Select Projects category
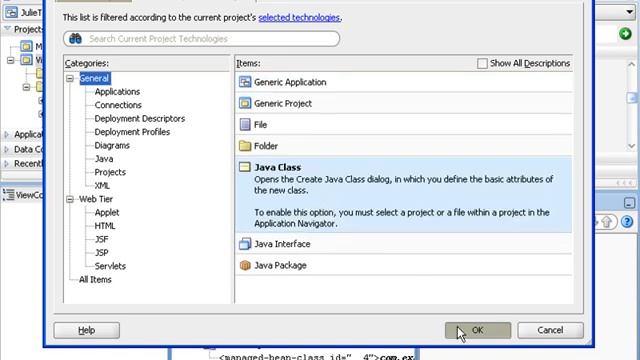The image size is (640, 360). (x=110, y=172)
